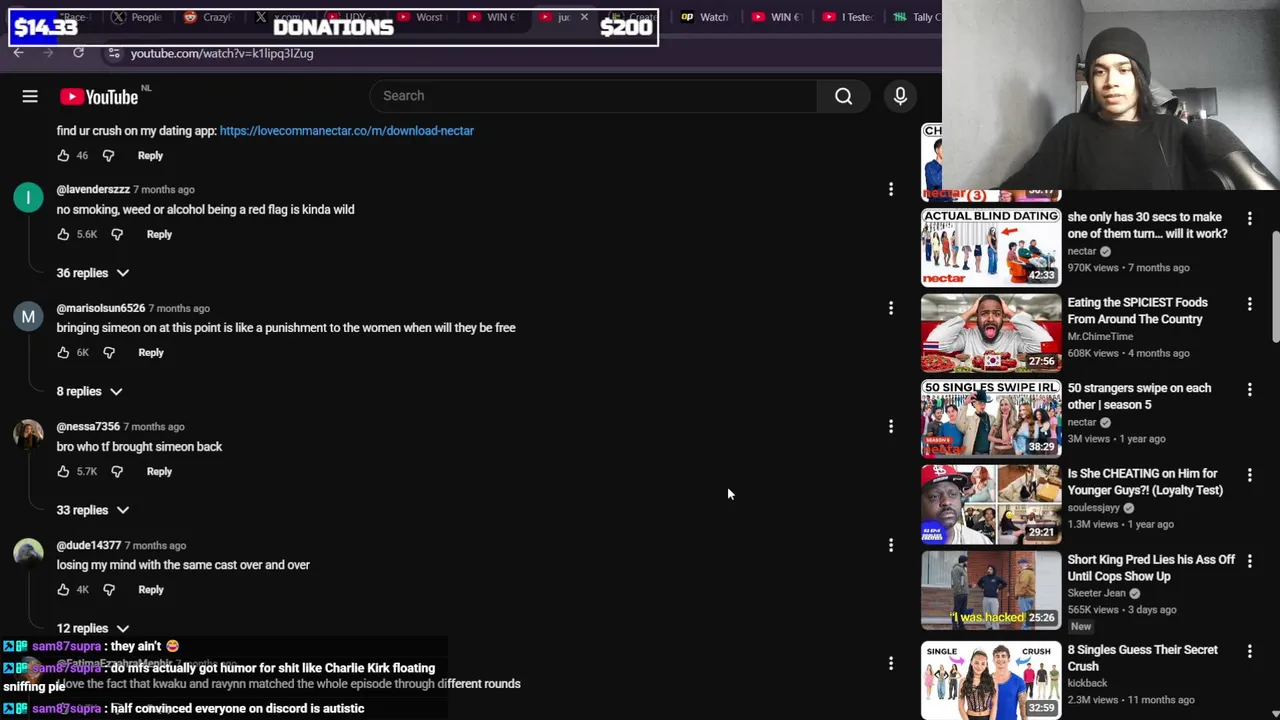Screen dimensions: 1280x720
Task: Go to YouTube home via logo
Action: (99, 97)
